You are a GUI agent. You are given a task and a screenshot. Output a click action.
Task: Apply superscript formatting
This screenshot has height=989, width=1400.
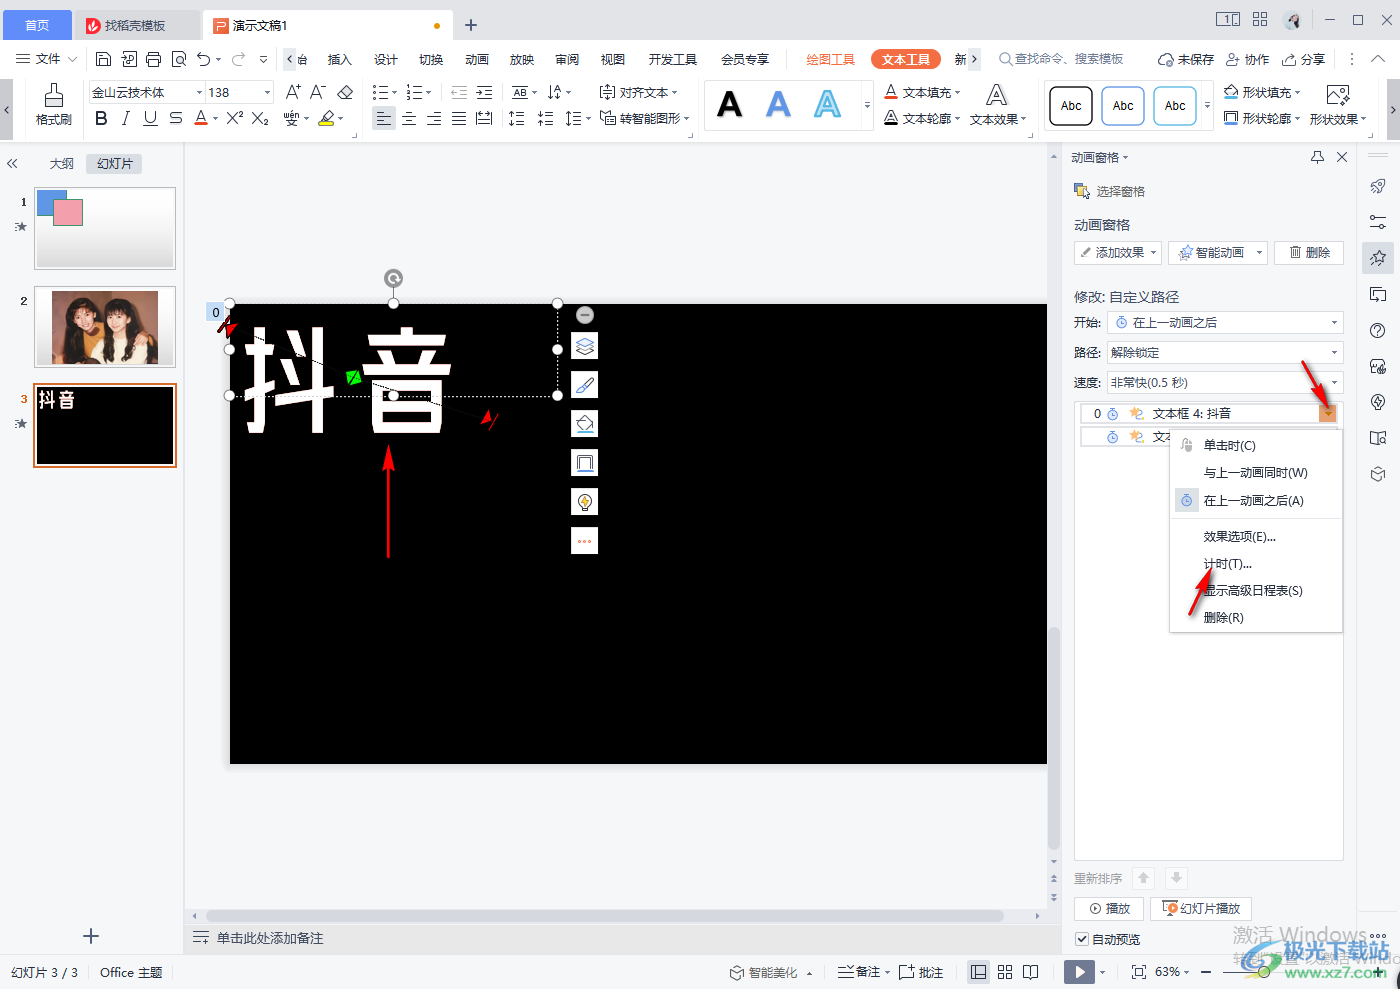click(234, 119)
